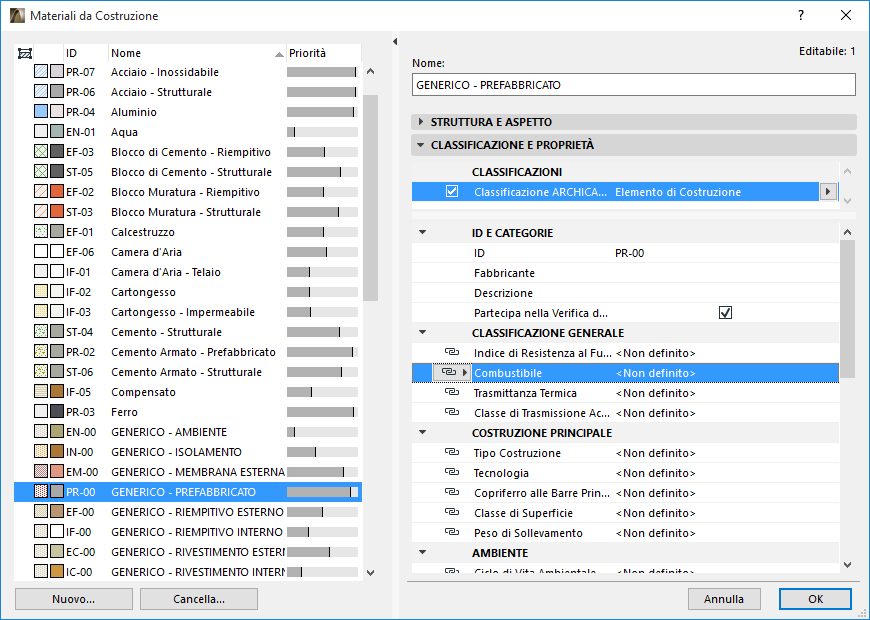
Task: Click the Annulla button
Action: tap(724, 599)
